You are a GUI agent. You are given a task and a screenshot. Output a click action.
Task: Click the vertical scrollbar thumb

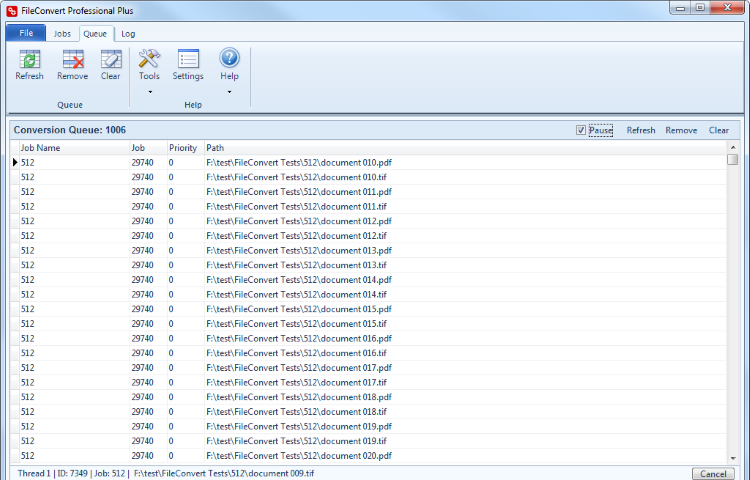coord(733,159)
